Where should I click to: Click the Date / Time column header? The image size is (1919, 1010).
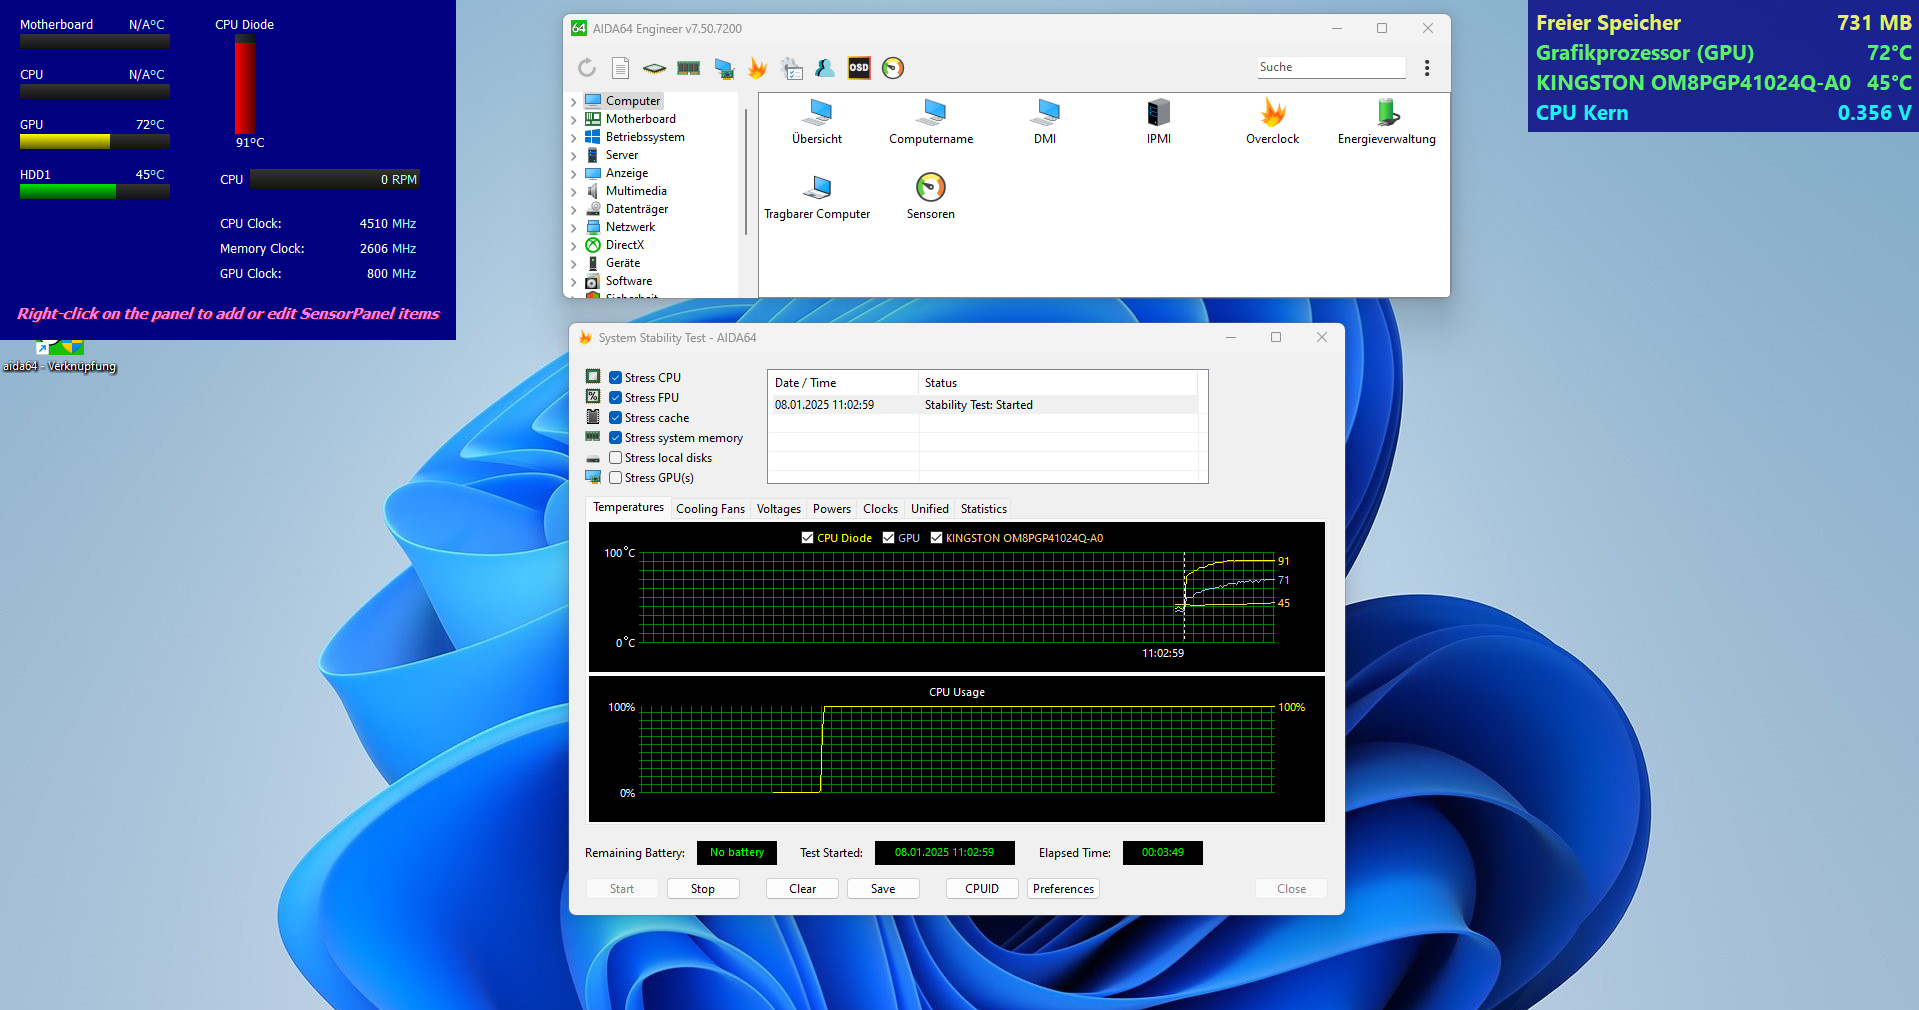[843, 383]
